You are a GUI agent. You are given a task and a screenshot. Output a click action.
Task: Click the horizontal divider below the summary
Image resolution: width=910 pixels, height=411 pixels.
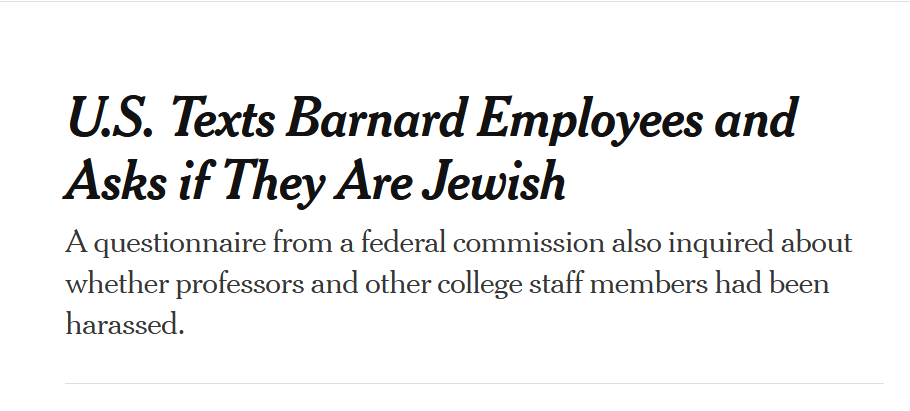pos(474,383)
